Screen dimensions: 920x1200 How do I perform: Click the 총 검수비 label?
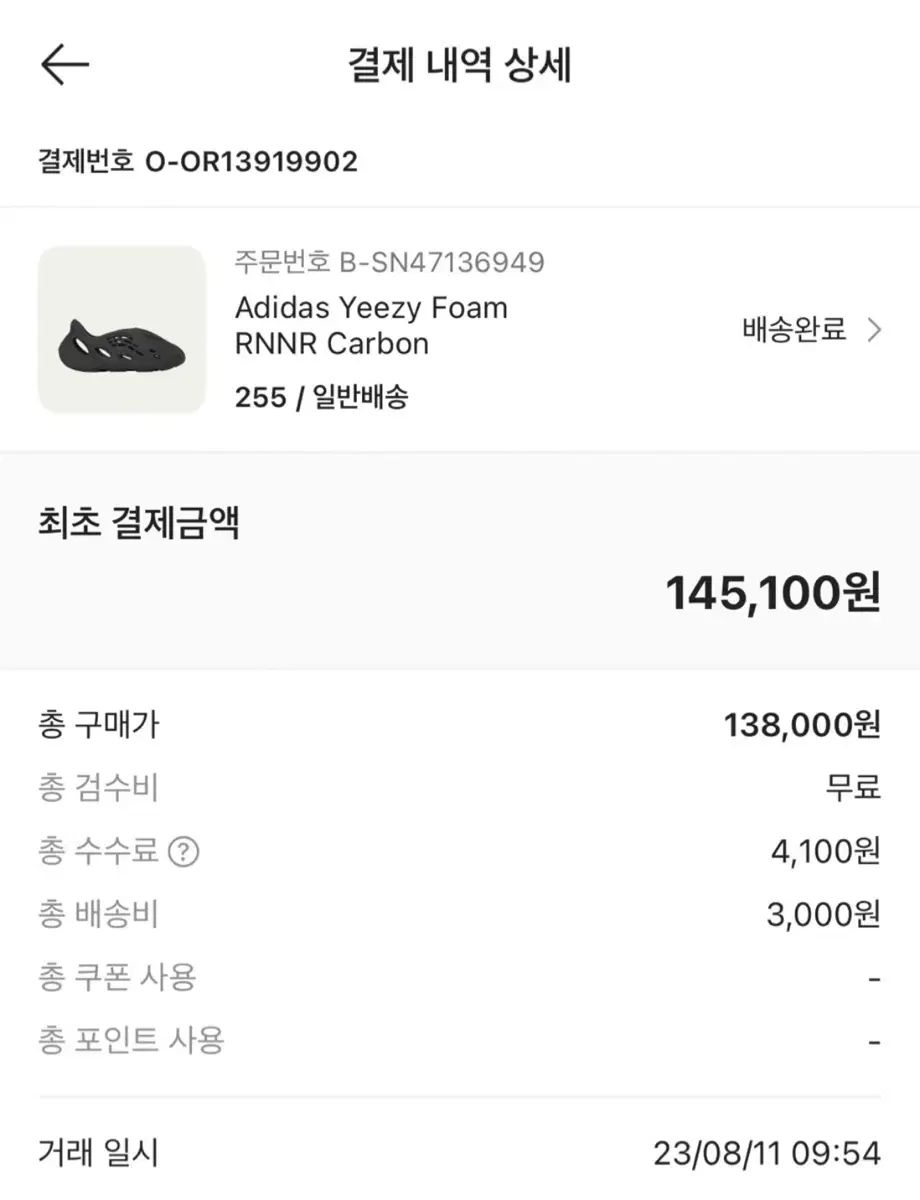coord(98,789)
